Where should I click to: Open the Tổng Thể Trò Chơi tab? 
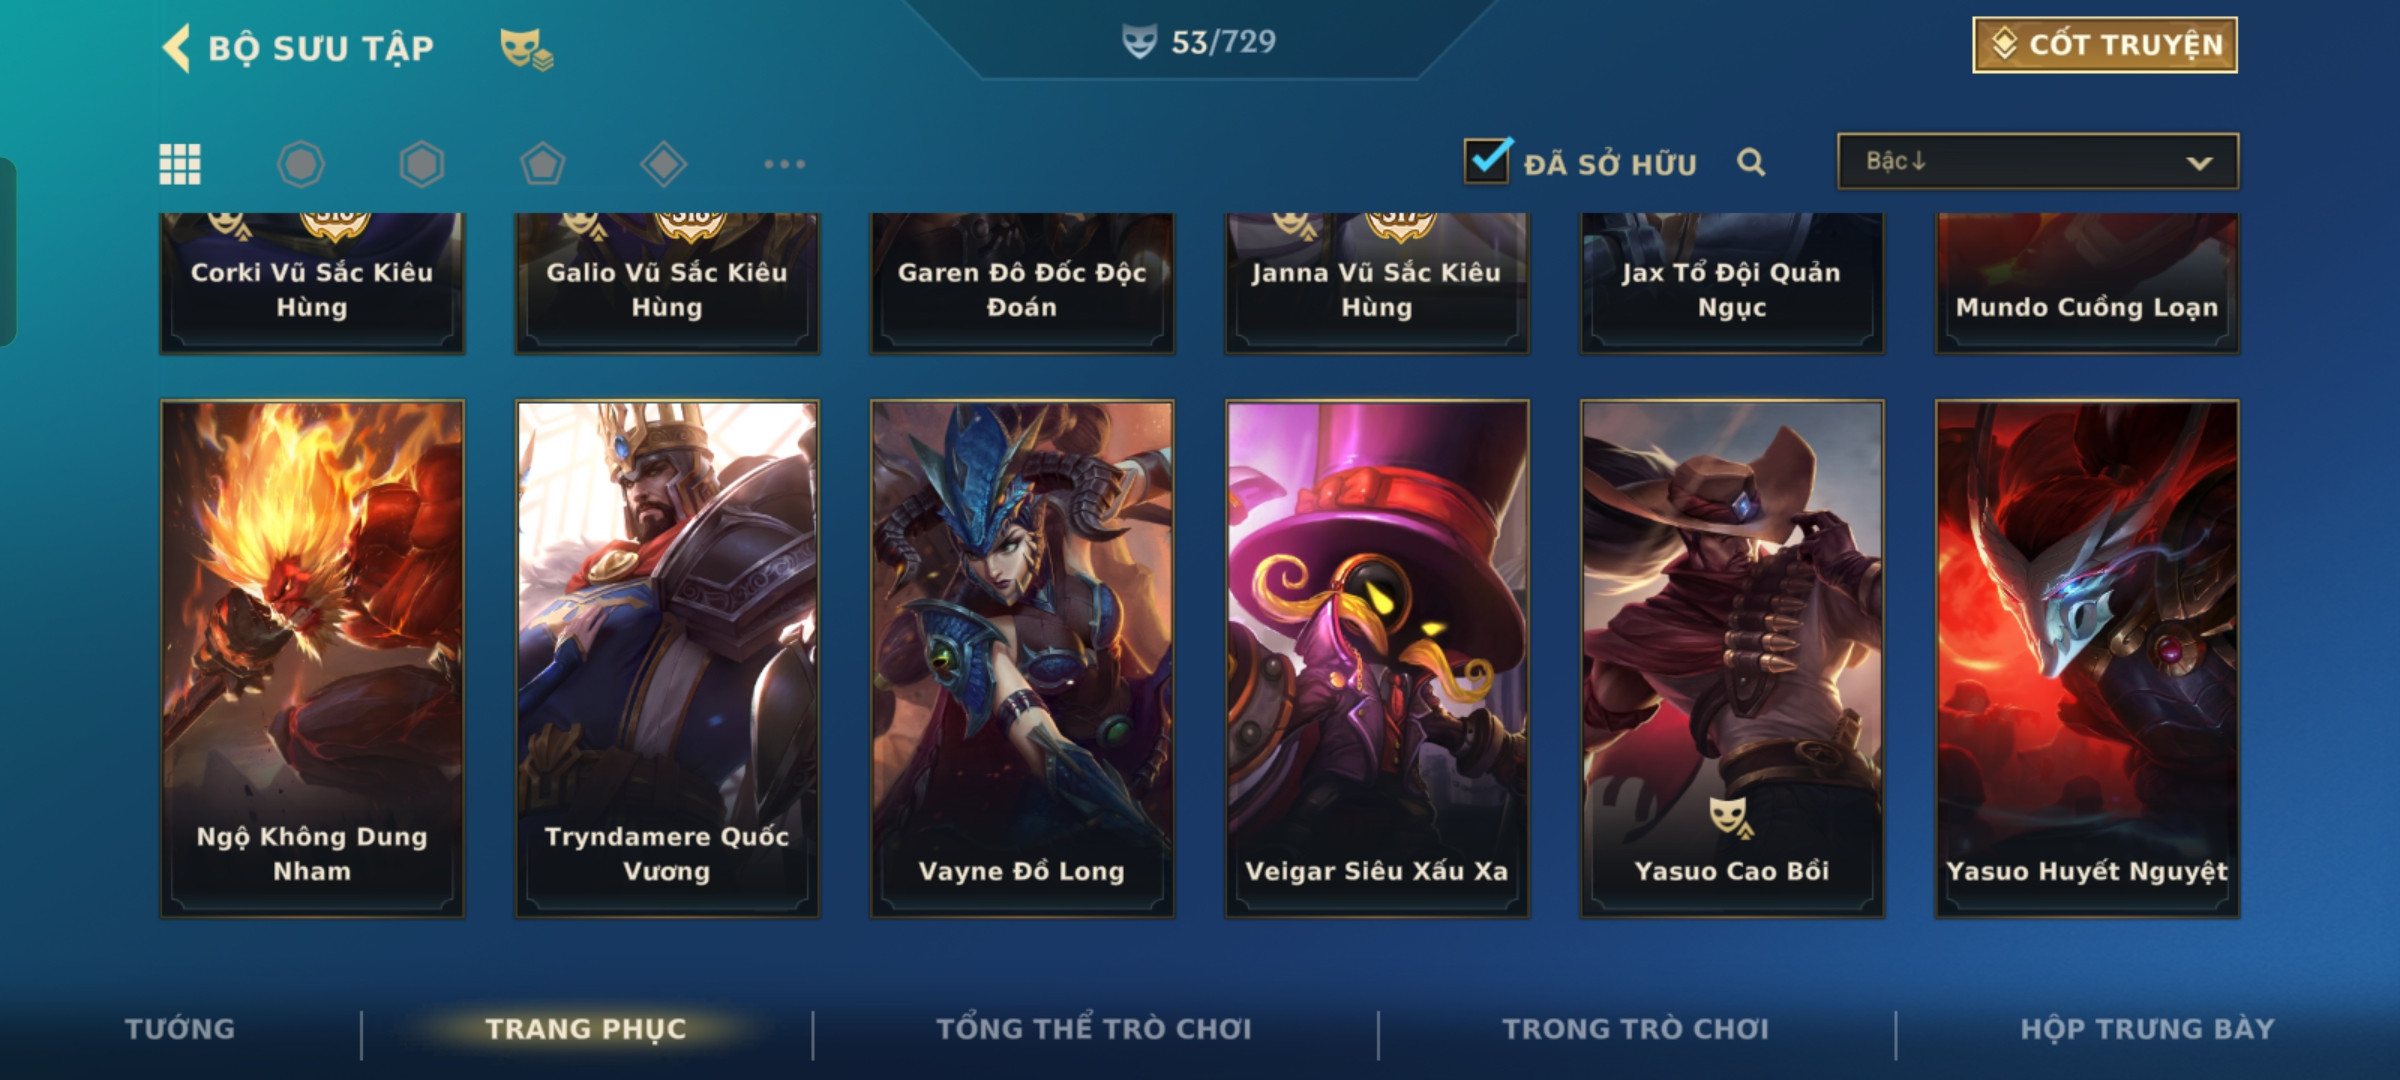[x=1094, y=1029]
